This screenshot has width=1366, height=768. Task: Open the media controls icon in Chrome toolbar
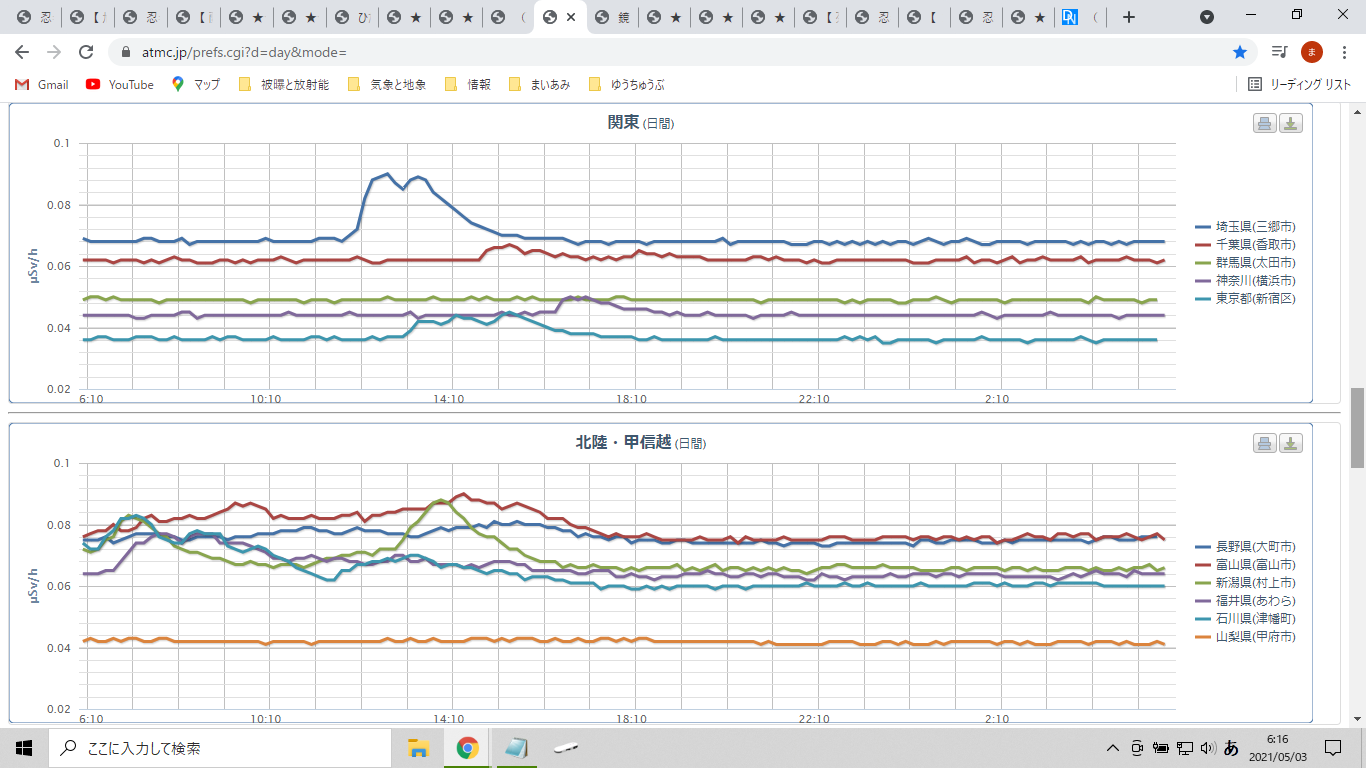point(1279,52)
